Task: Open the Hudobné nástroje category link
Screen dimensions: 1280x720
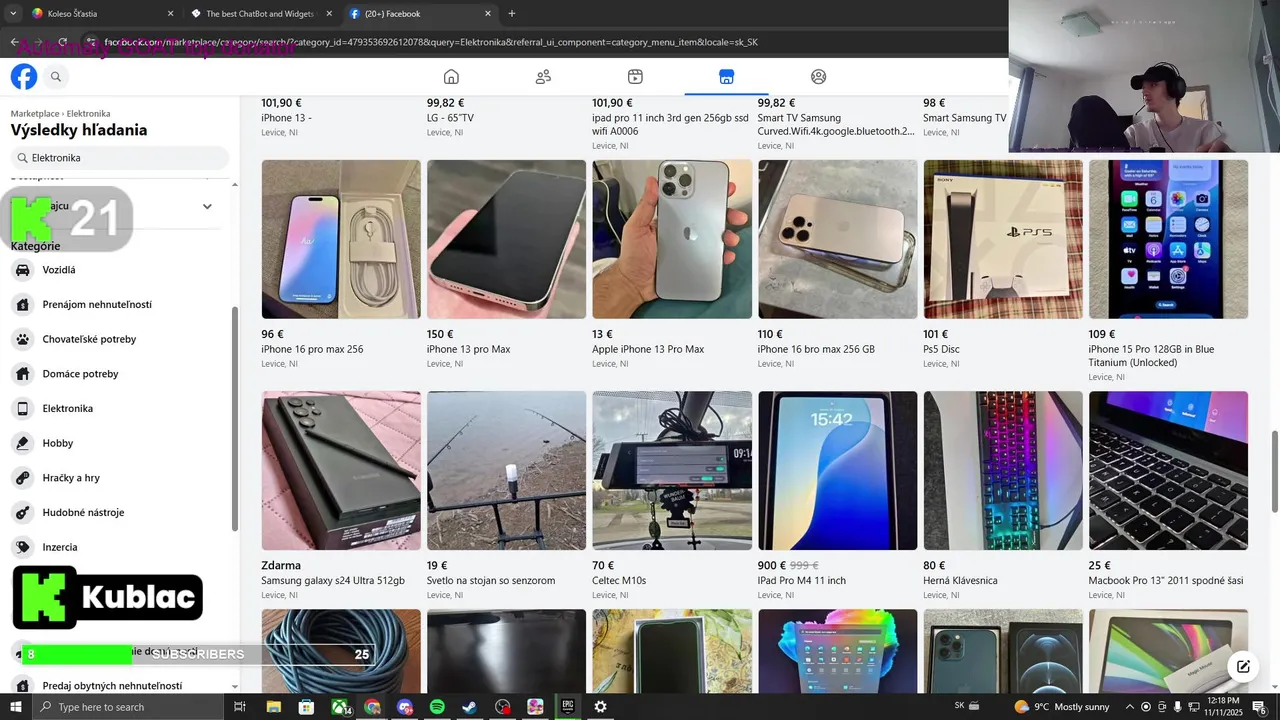Action: click(x=83, y=512)
